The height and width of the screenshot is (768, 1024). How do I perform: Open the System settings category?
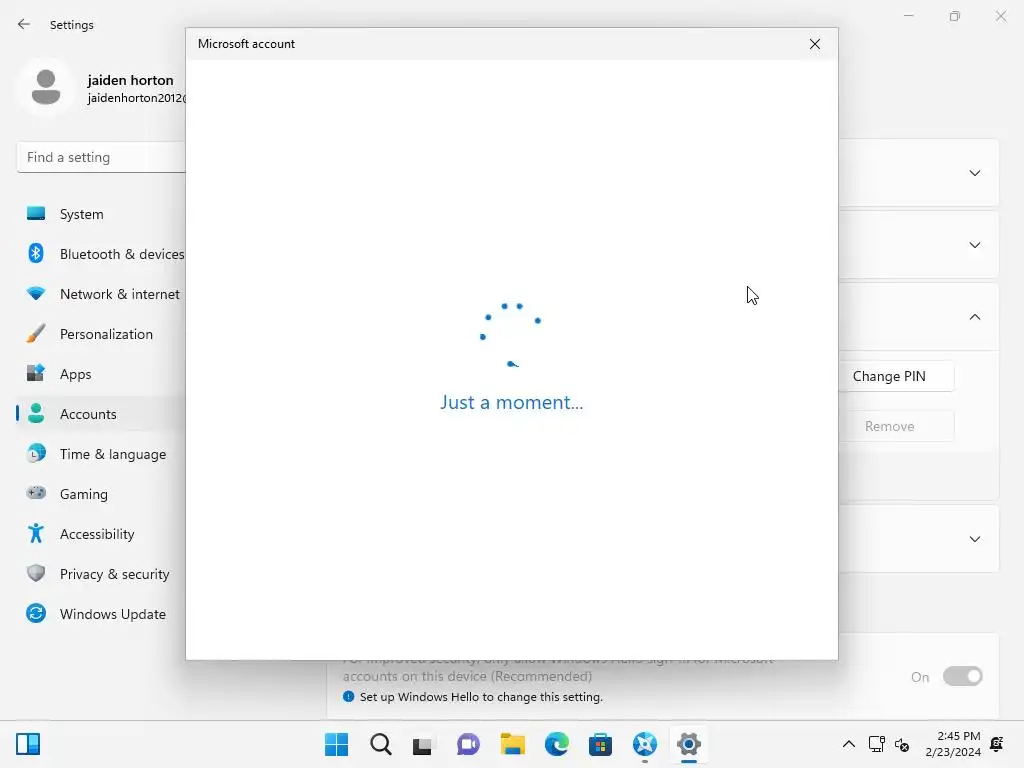[x=101, y=214]
